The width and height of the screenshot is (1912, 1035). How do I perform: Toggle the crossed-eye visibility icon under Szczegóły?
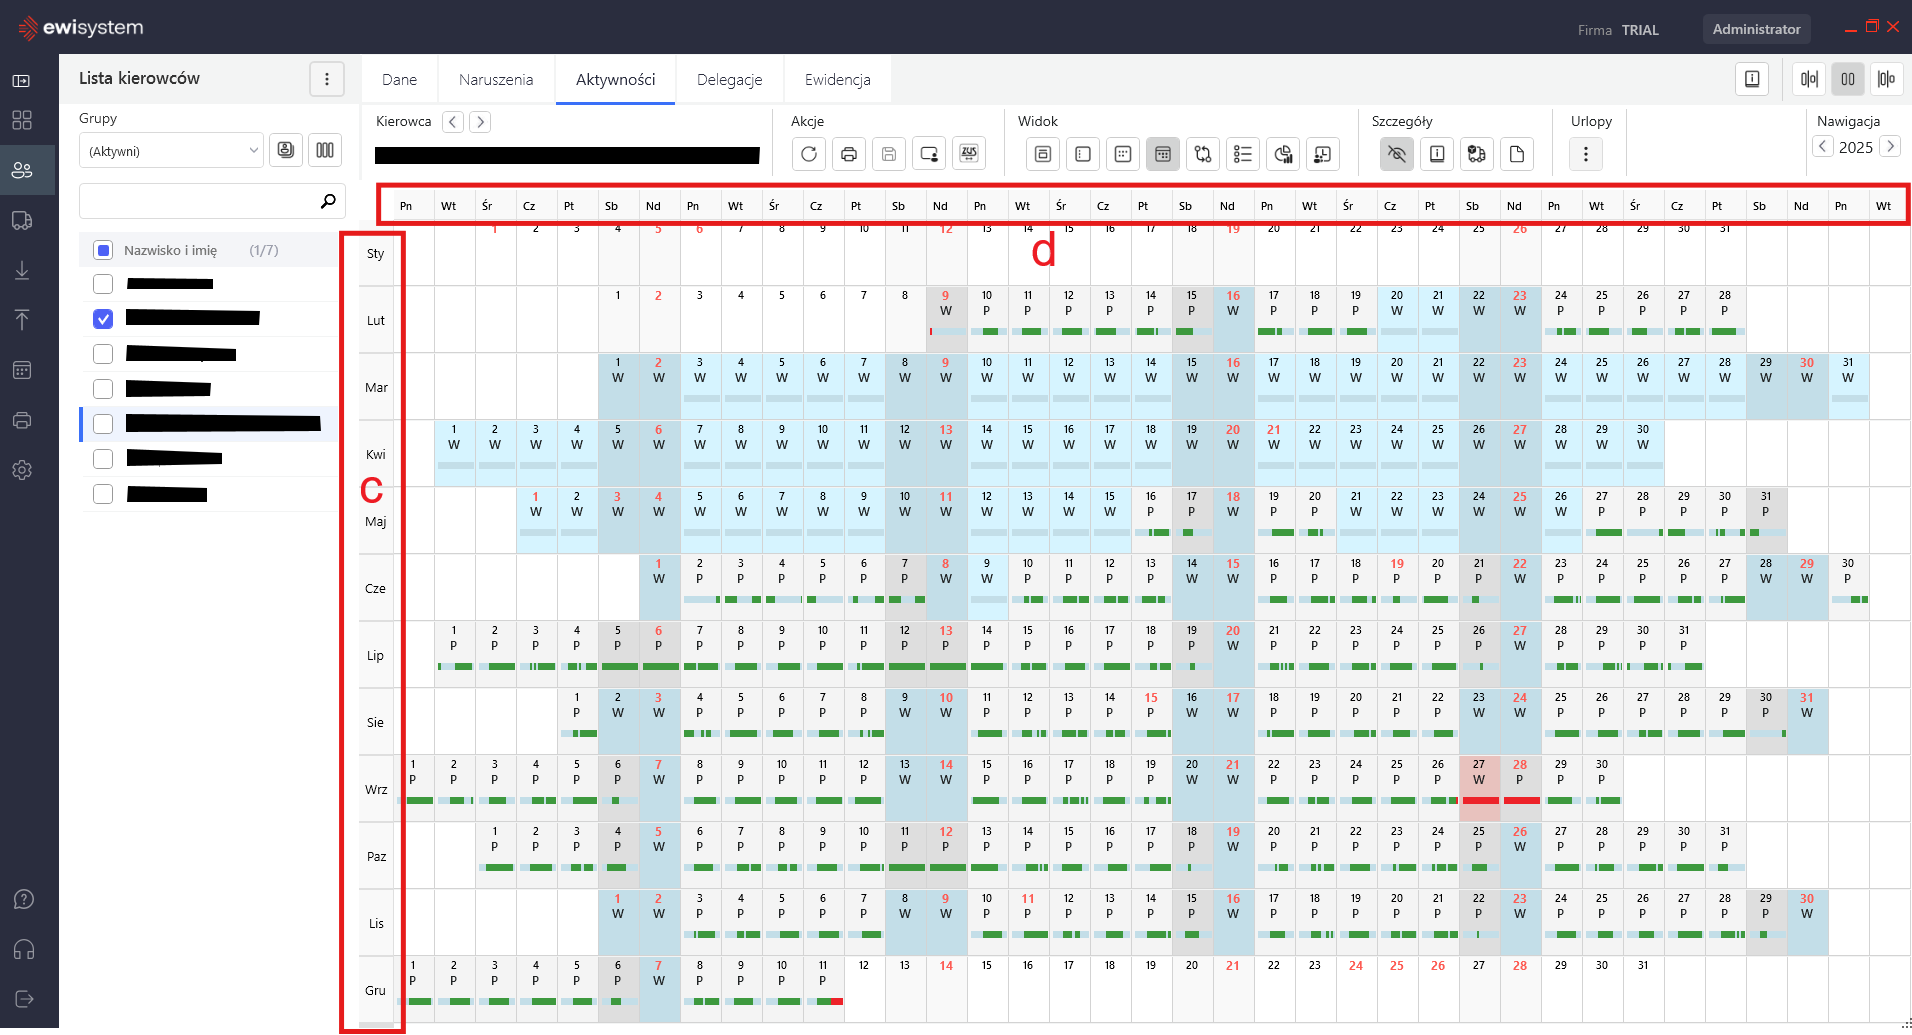click(1396, 154)
